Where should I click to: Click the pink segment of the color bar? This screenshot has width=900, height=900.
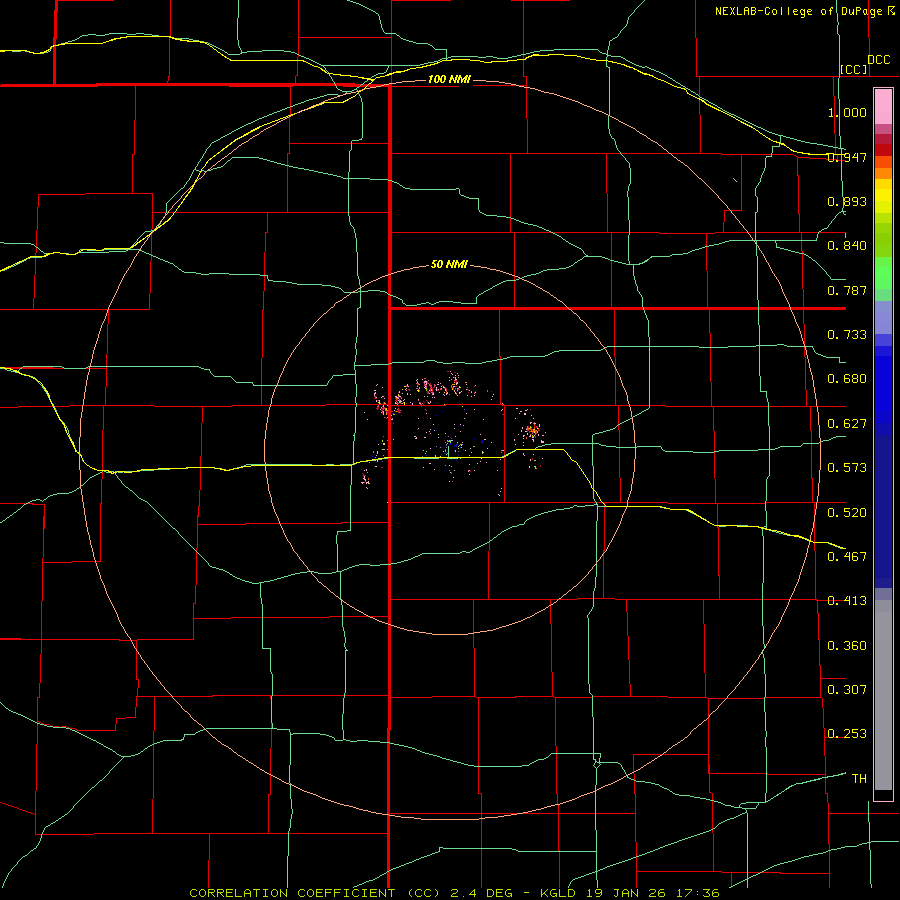[883, 106]
